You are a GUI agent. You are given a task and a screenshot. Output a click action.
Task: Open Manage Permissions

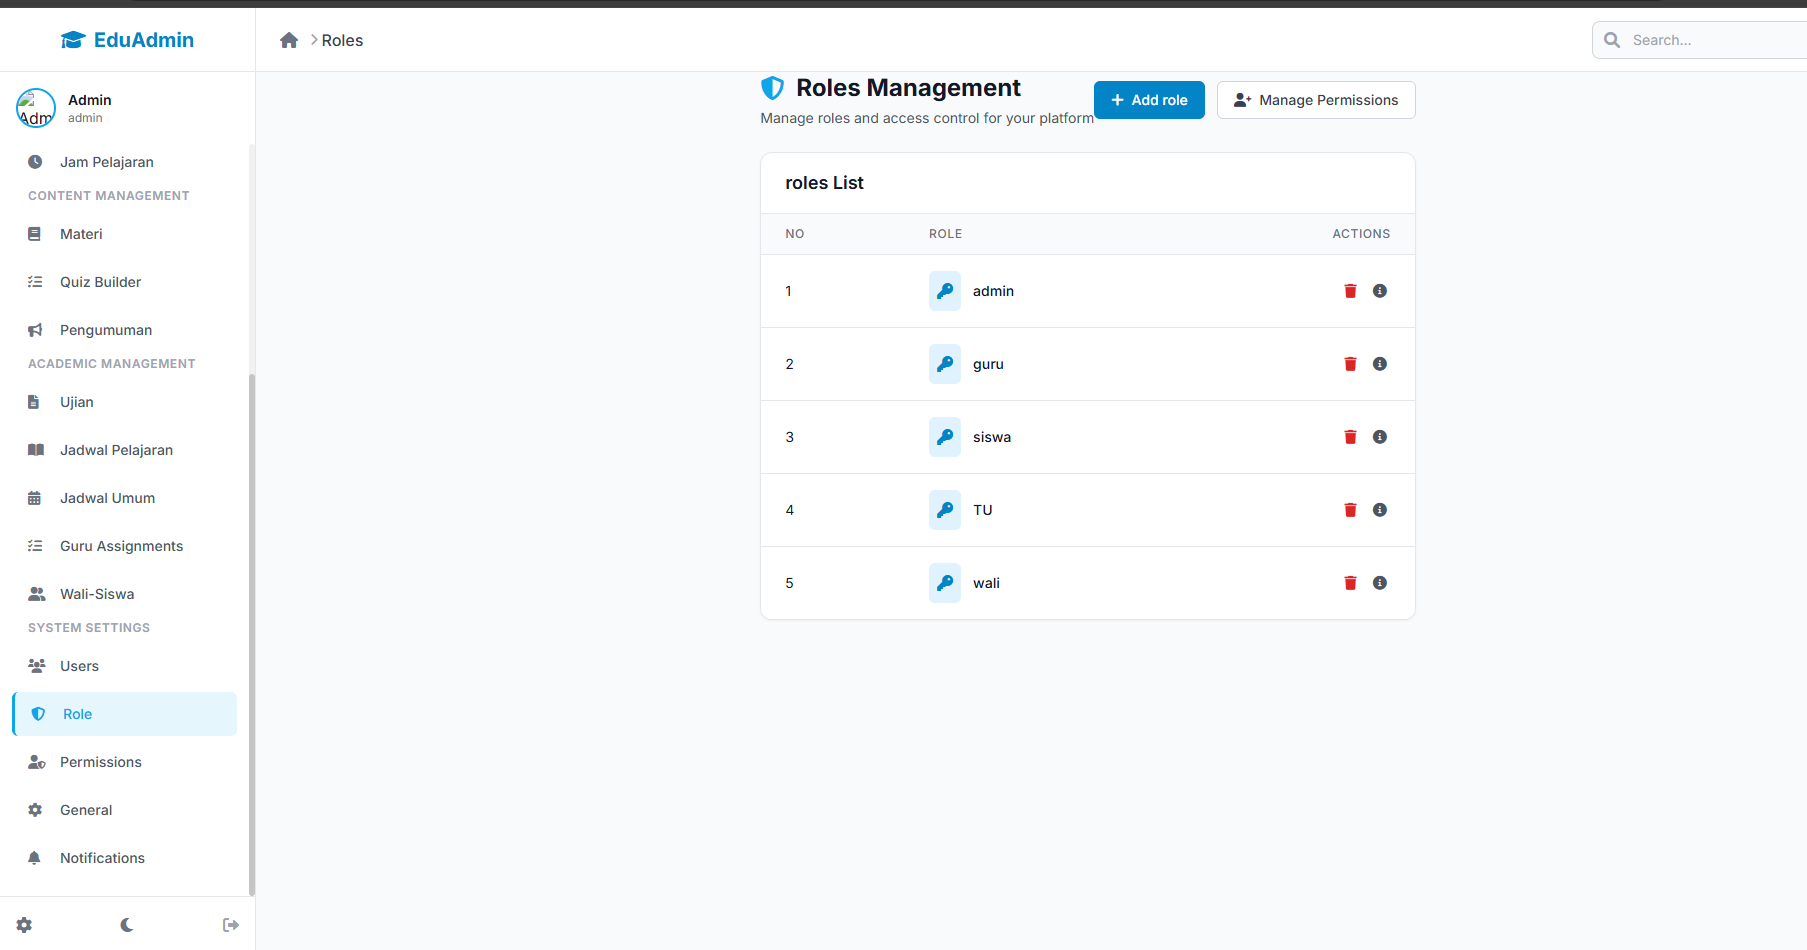[1315, 100]
